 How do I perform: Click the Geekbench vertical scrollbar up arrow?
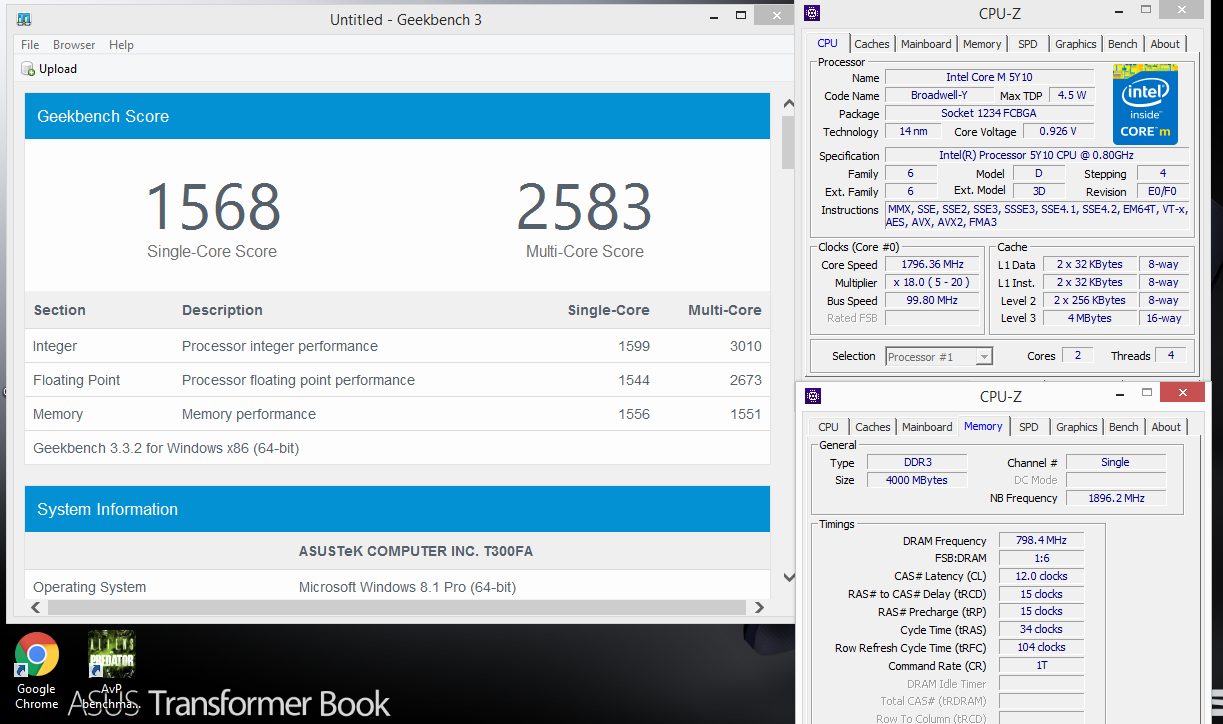pos(788,104)
